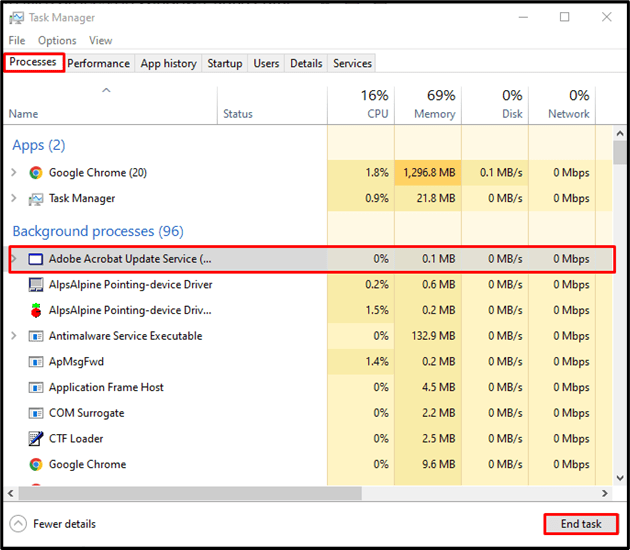The height and width of the screenshot is (550, 630).
Task: Expand the Google Chrome (20) process group
Action: tap(14, 172)
